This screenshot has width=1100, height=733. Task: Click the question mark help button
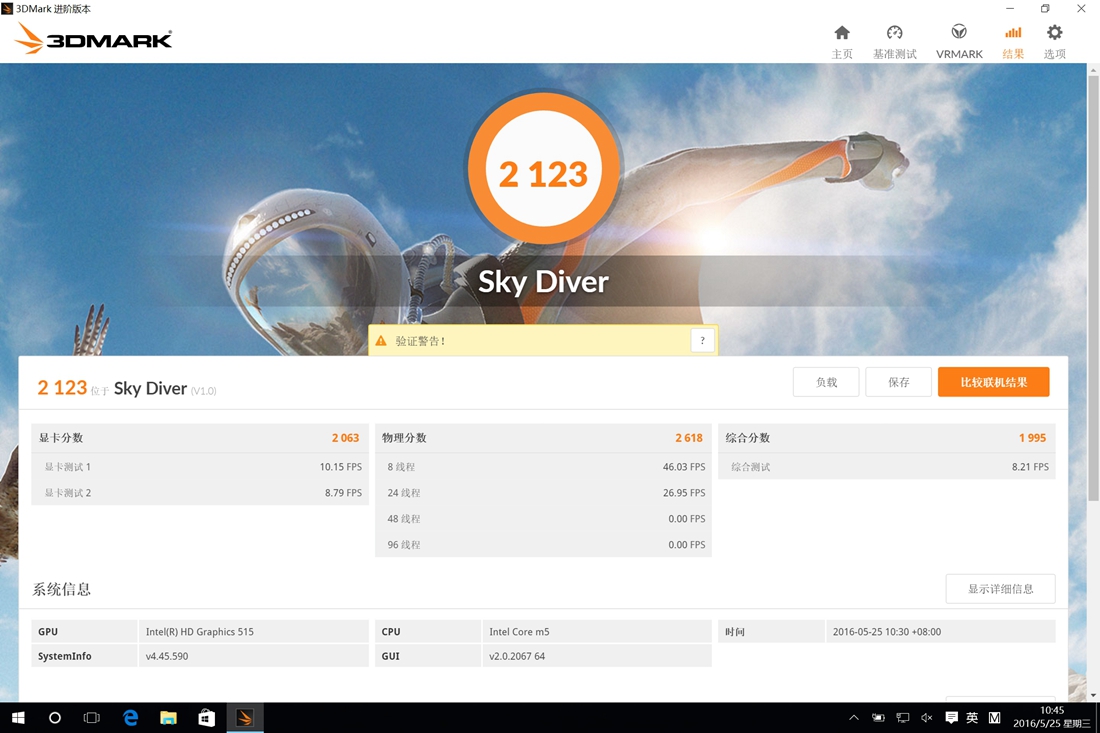point(702,341)
